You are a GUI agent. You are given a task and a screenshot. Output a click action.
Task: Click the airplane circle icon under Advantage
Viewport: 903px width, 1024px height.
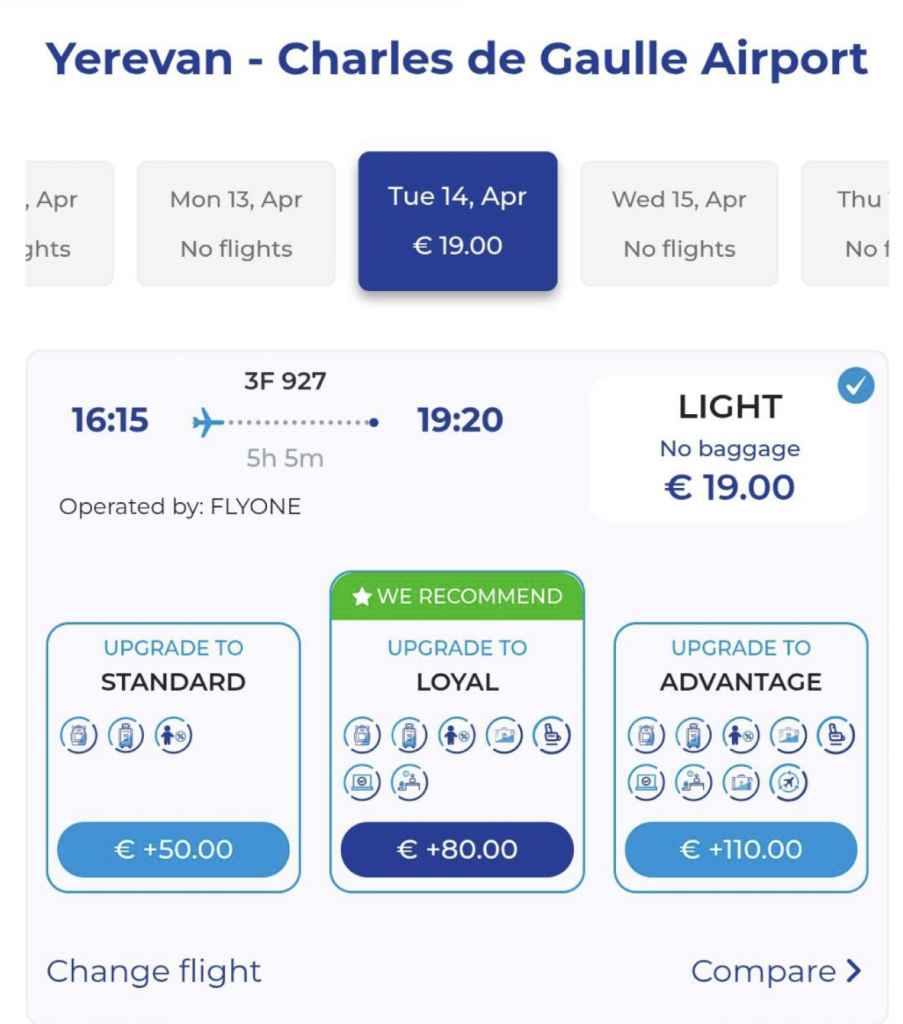pos(789,783)
